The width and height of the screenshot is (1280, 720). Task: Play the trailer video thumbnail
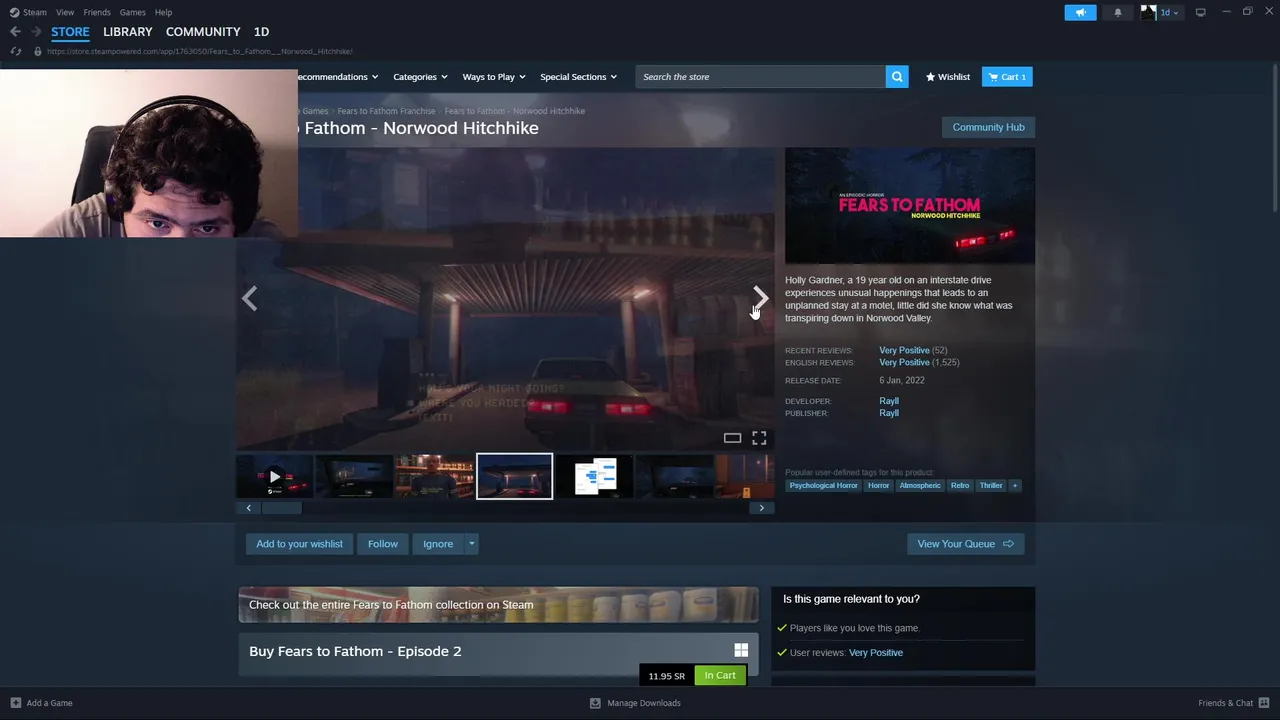click(274, 476)
